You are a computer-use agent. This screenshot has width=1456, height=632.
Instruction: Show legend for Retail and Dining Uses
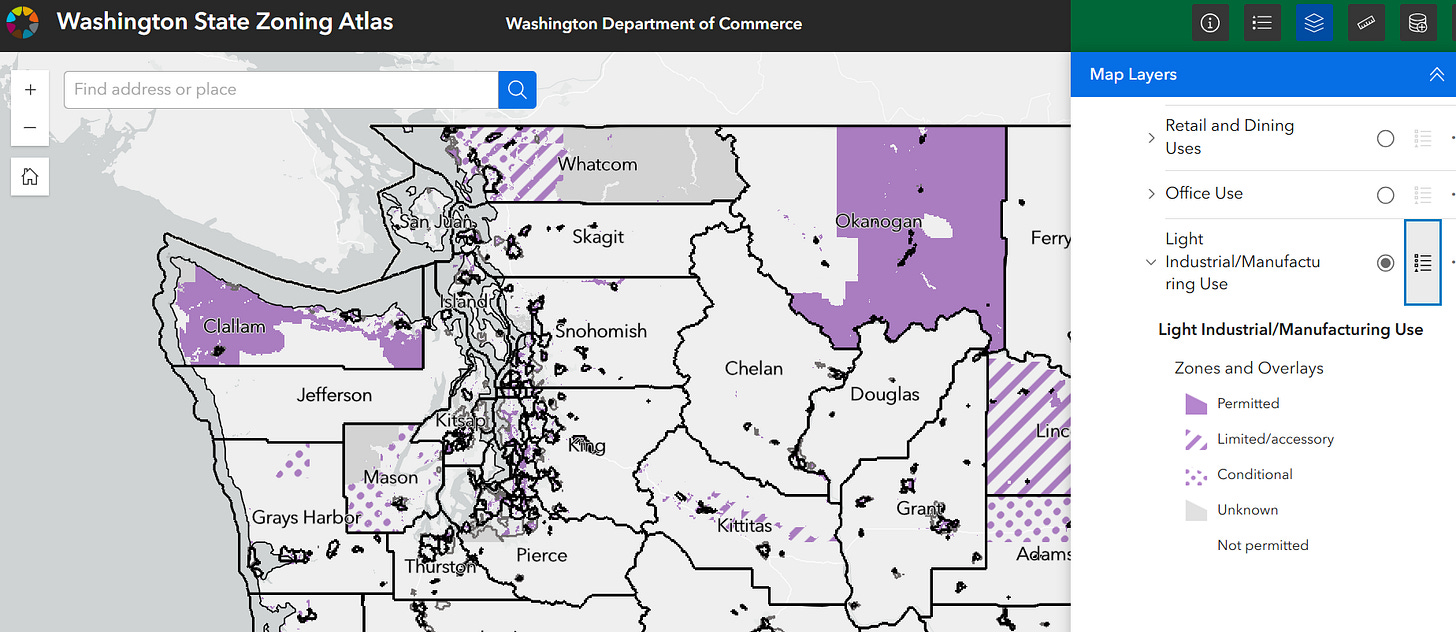[1423, 139]
